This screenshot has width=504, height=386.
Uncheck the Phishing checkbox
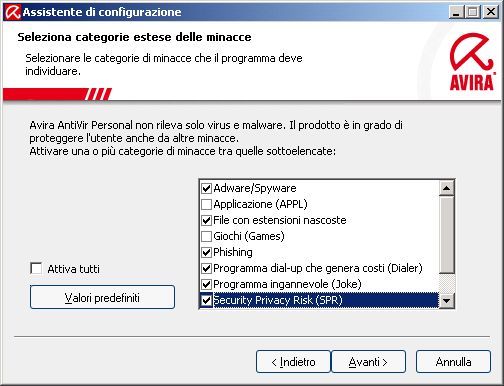pyautogui.click(x=206, y=252)
